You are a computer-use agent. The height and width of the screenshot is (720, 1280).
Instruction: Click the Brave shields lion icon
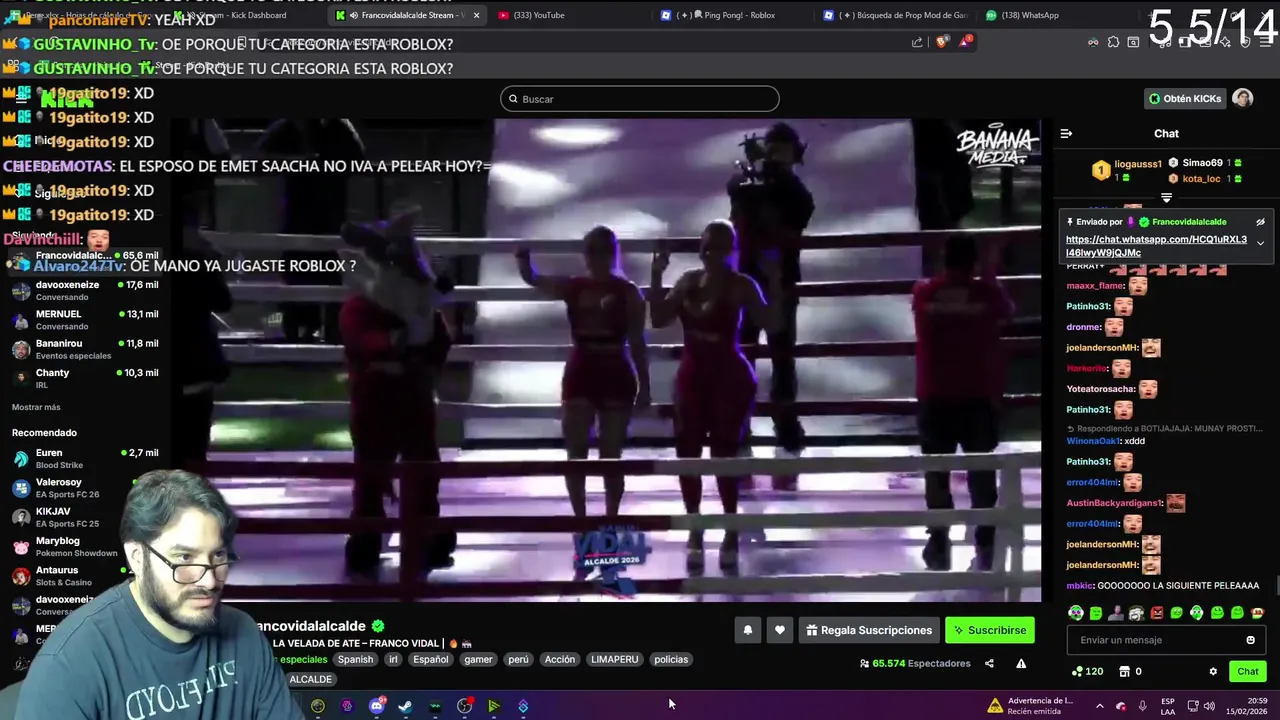pos(941,42)
